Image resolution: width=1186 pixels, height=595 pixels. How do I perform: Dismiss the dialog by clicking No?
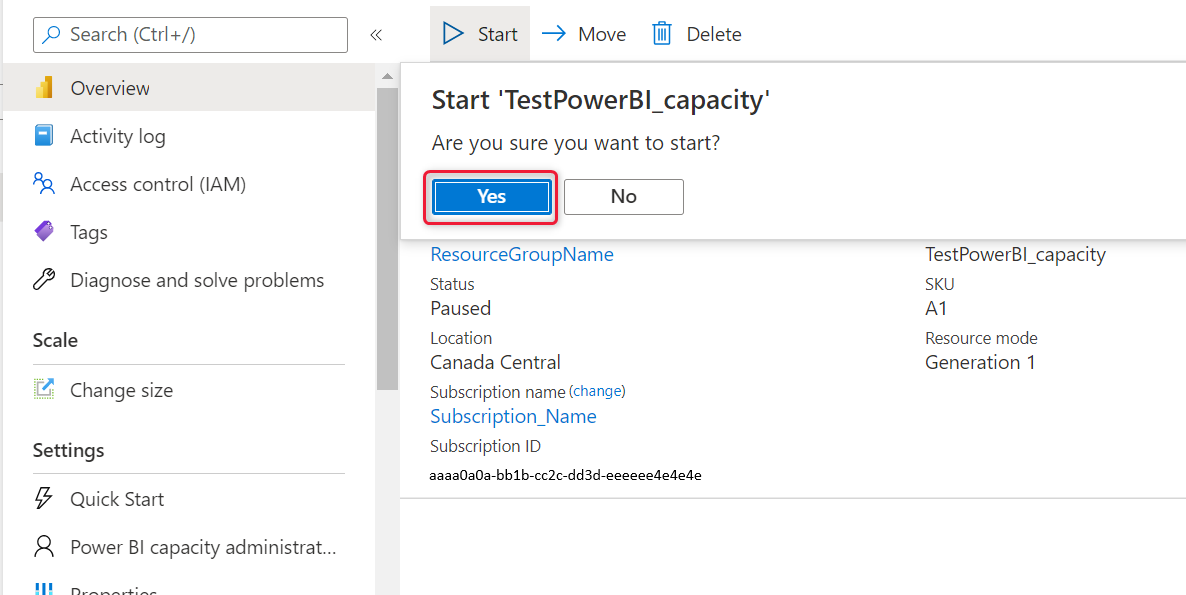(623, 196)
